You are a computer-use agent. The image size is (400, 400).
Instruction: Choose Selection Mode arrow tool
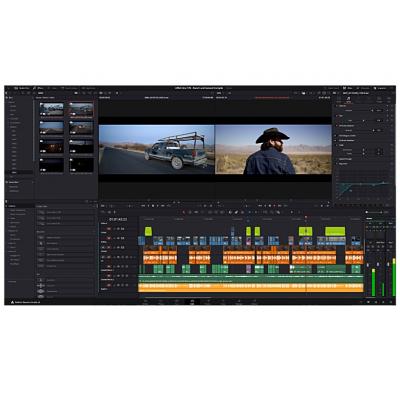coord(184,212)
